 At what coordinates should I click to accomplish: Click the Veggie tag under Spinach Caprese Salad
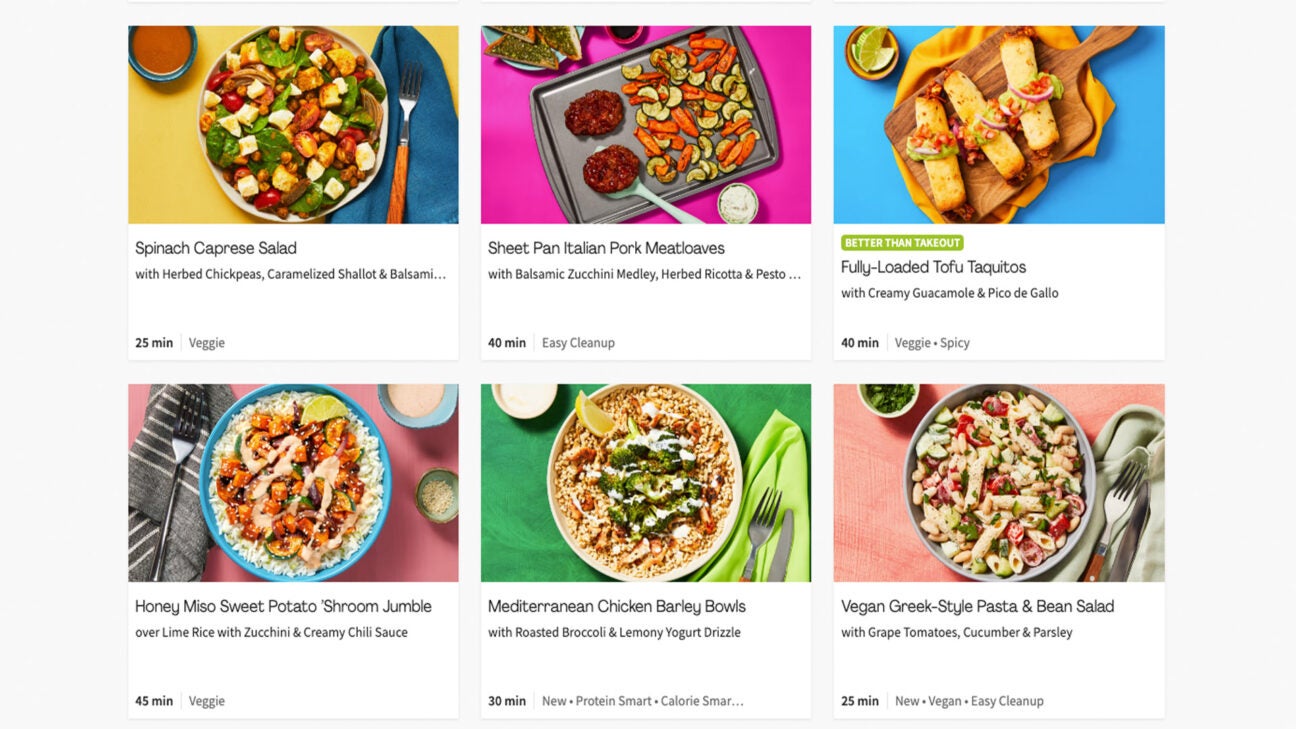pyautogui.click(x=206, y=342)
